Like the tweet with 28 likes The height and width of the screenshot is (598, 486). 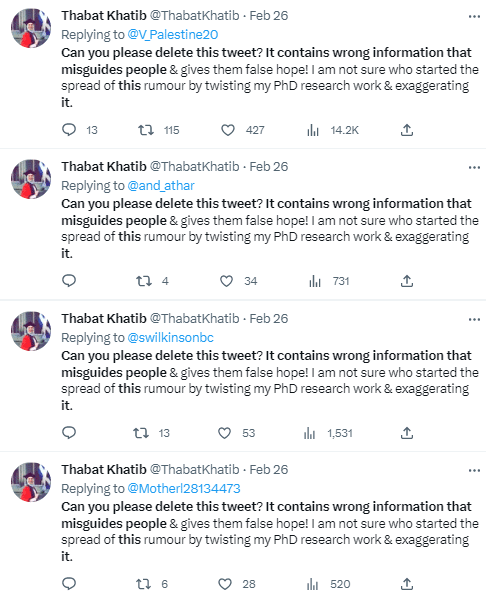point(225,584)
